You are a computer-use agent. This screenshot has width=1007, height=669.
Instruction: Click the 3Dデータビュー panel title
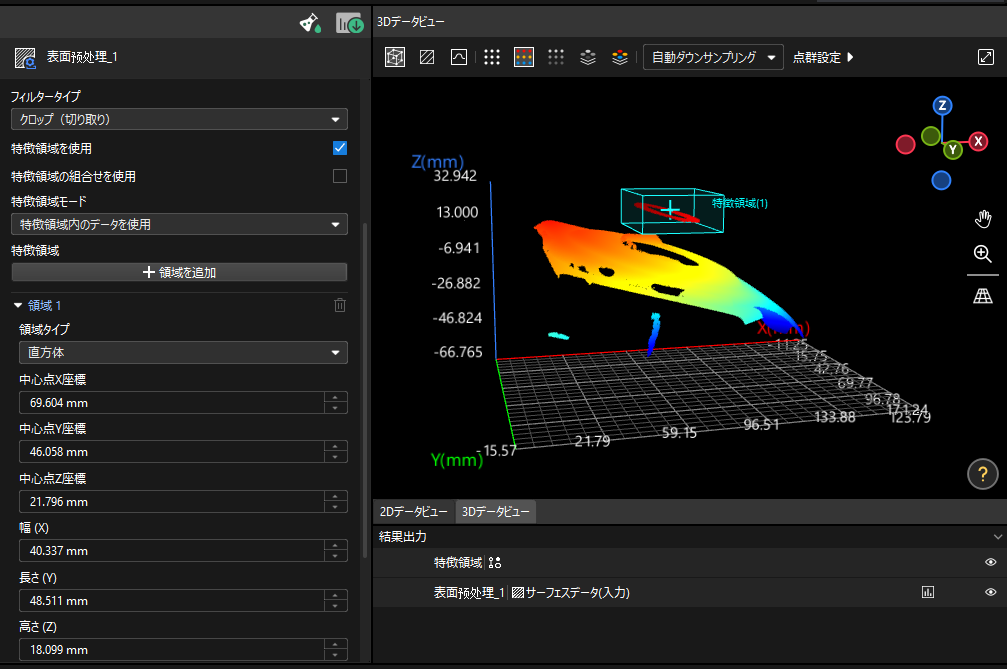click(410, 22)
